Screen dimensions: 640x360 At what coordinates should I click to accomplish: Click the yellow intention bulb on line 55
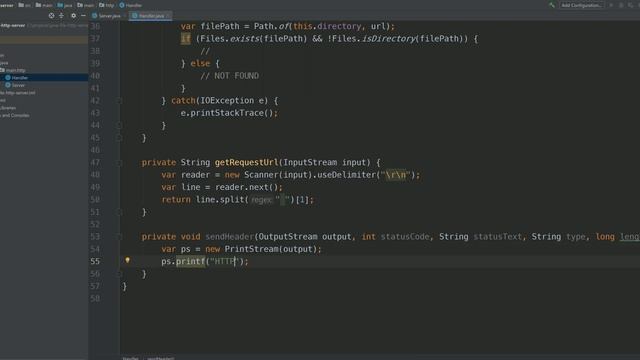click(127, 260)
